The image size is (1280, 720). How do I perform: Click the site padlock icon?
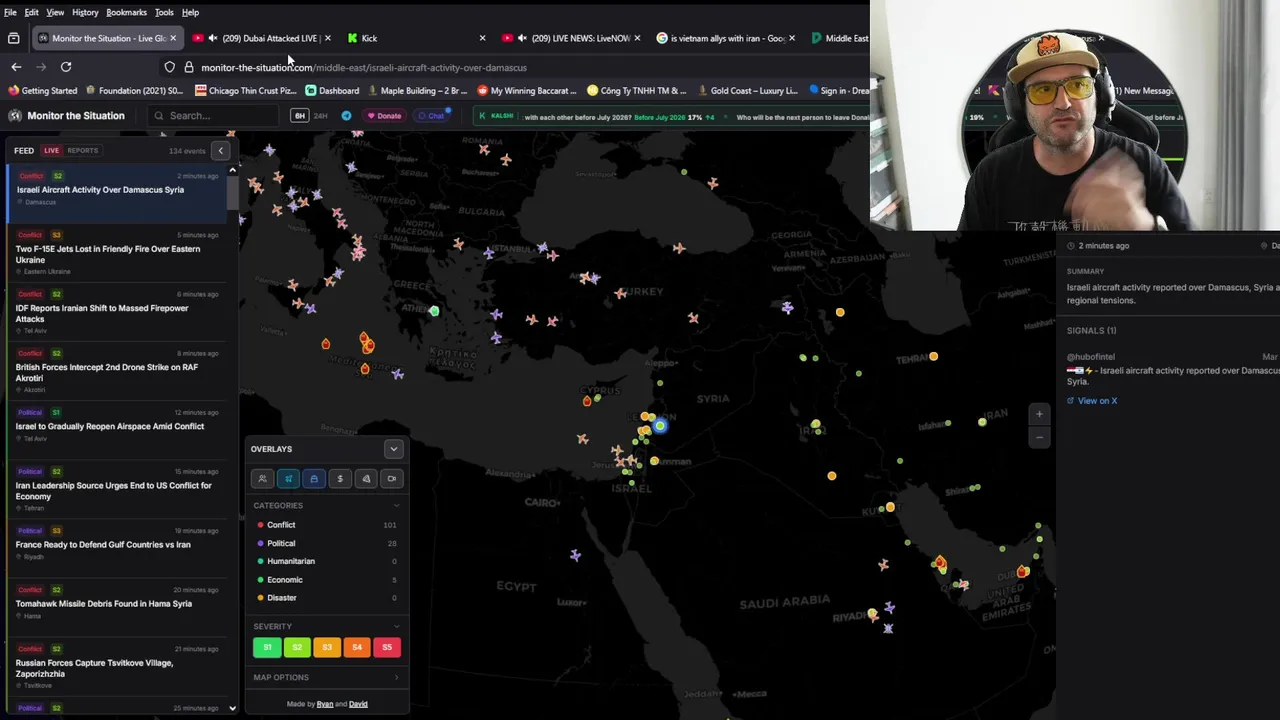click(189, 67)
